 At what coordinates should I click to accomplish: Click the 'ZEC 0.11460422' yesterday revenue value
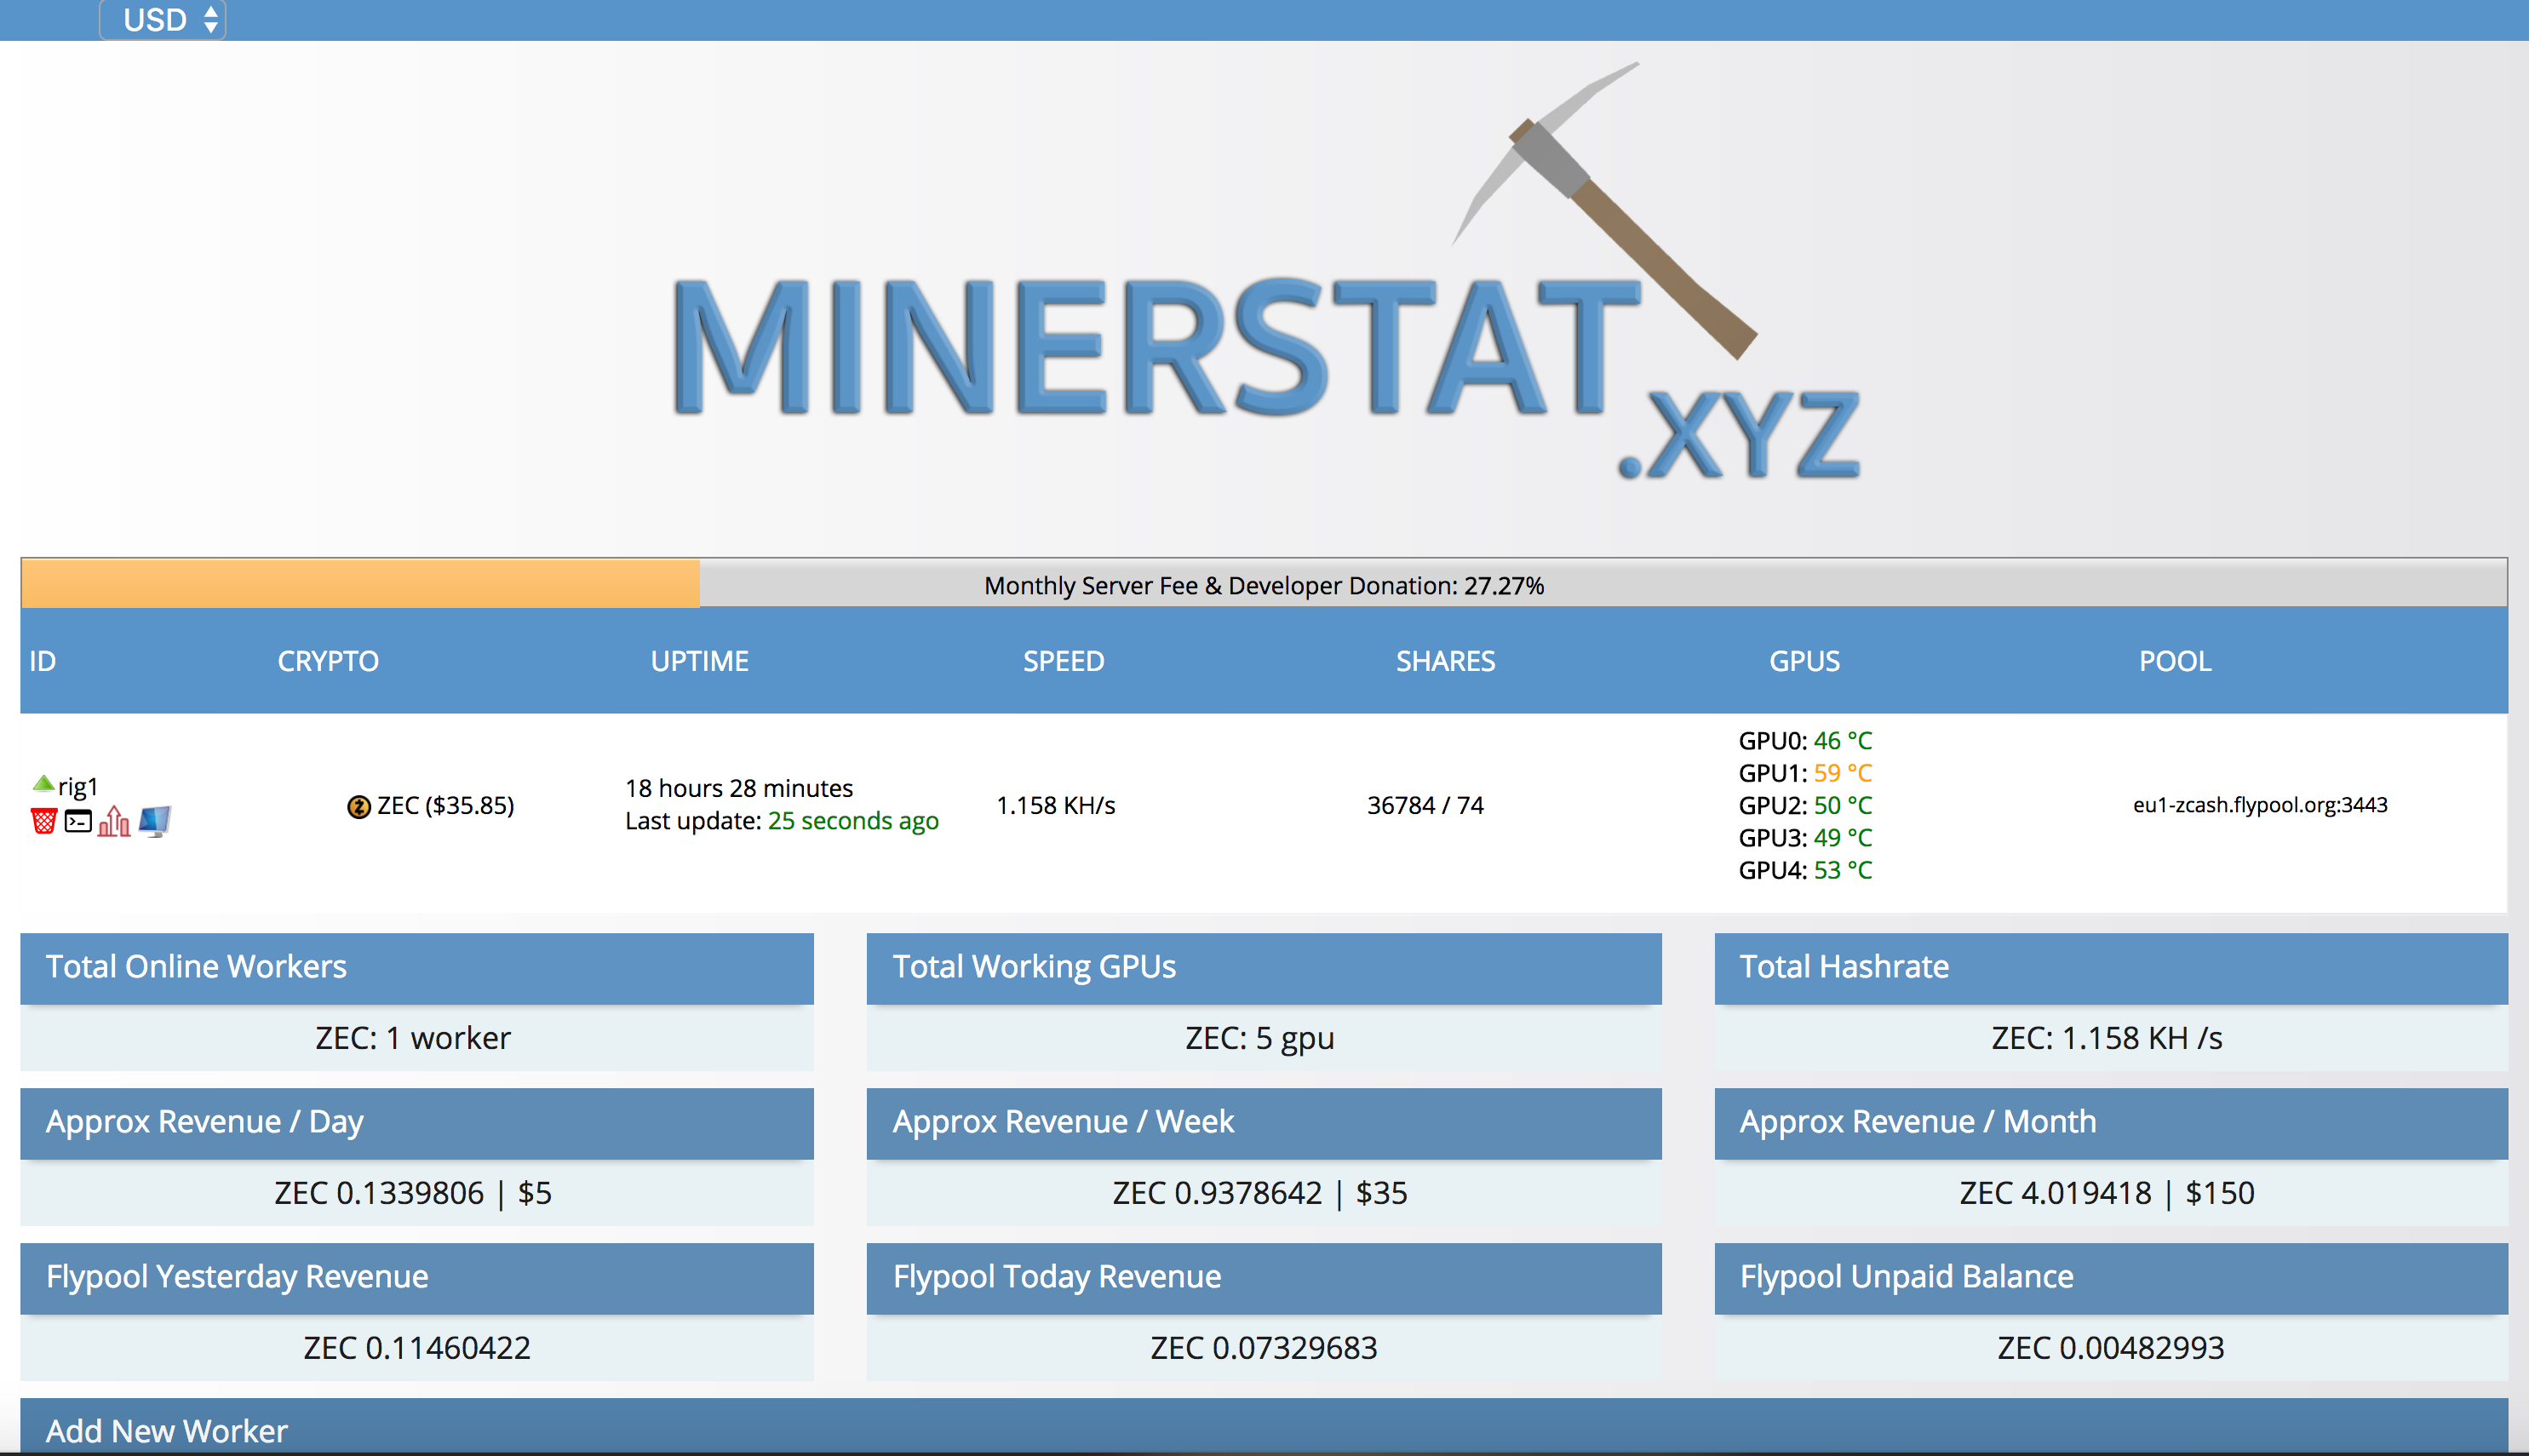(417, 1348)
